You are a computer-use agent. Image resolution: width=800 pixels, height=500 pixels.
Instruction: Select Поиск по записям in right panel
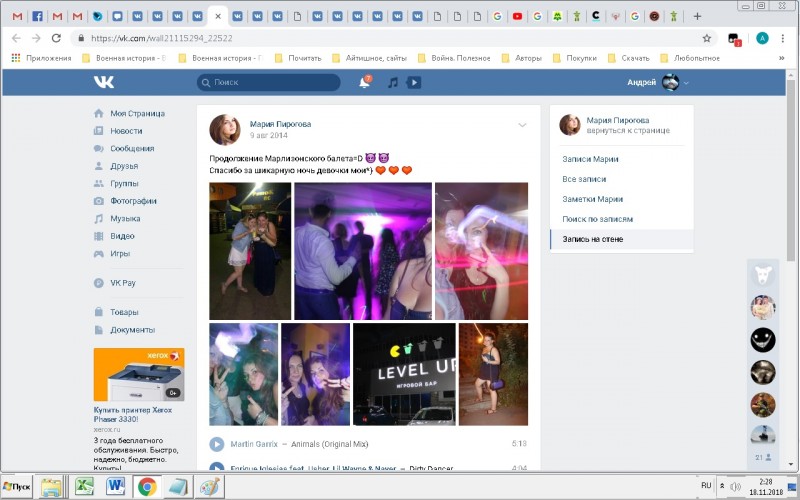click(597, 219)
